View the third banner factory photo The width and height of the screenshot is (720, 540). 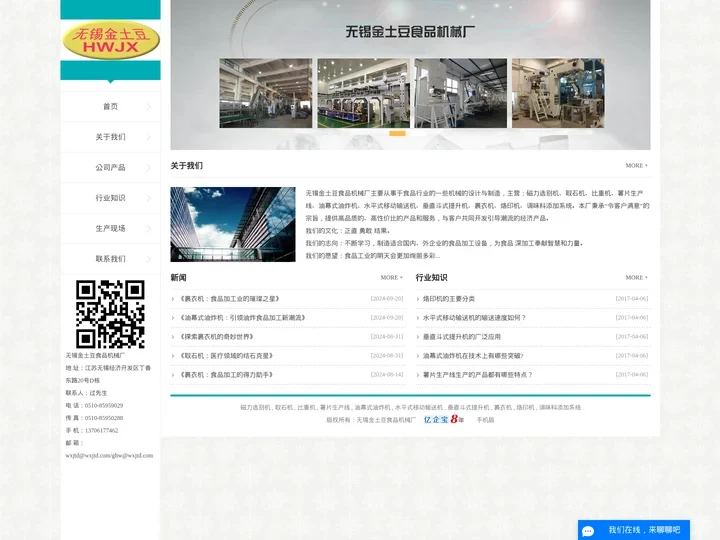point(461,93)
